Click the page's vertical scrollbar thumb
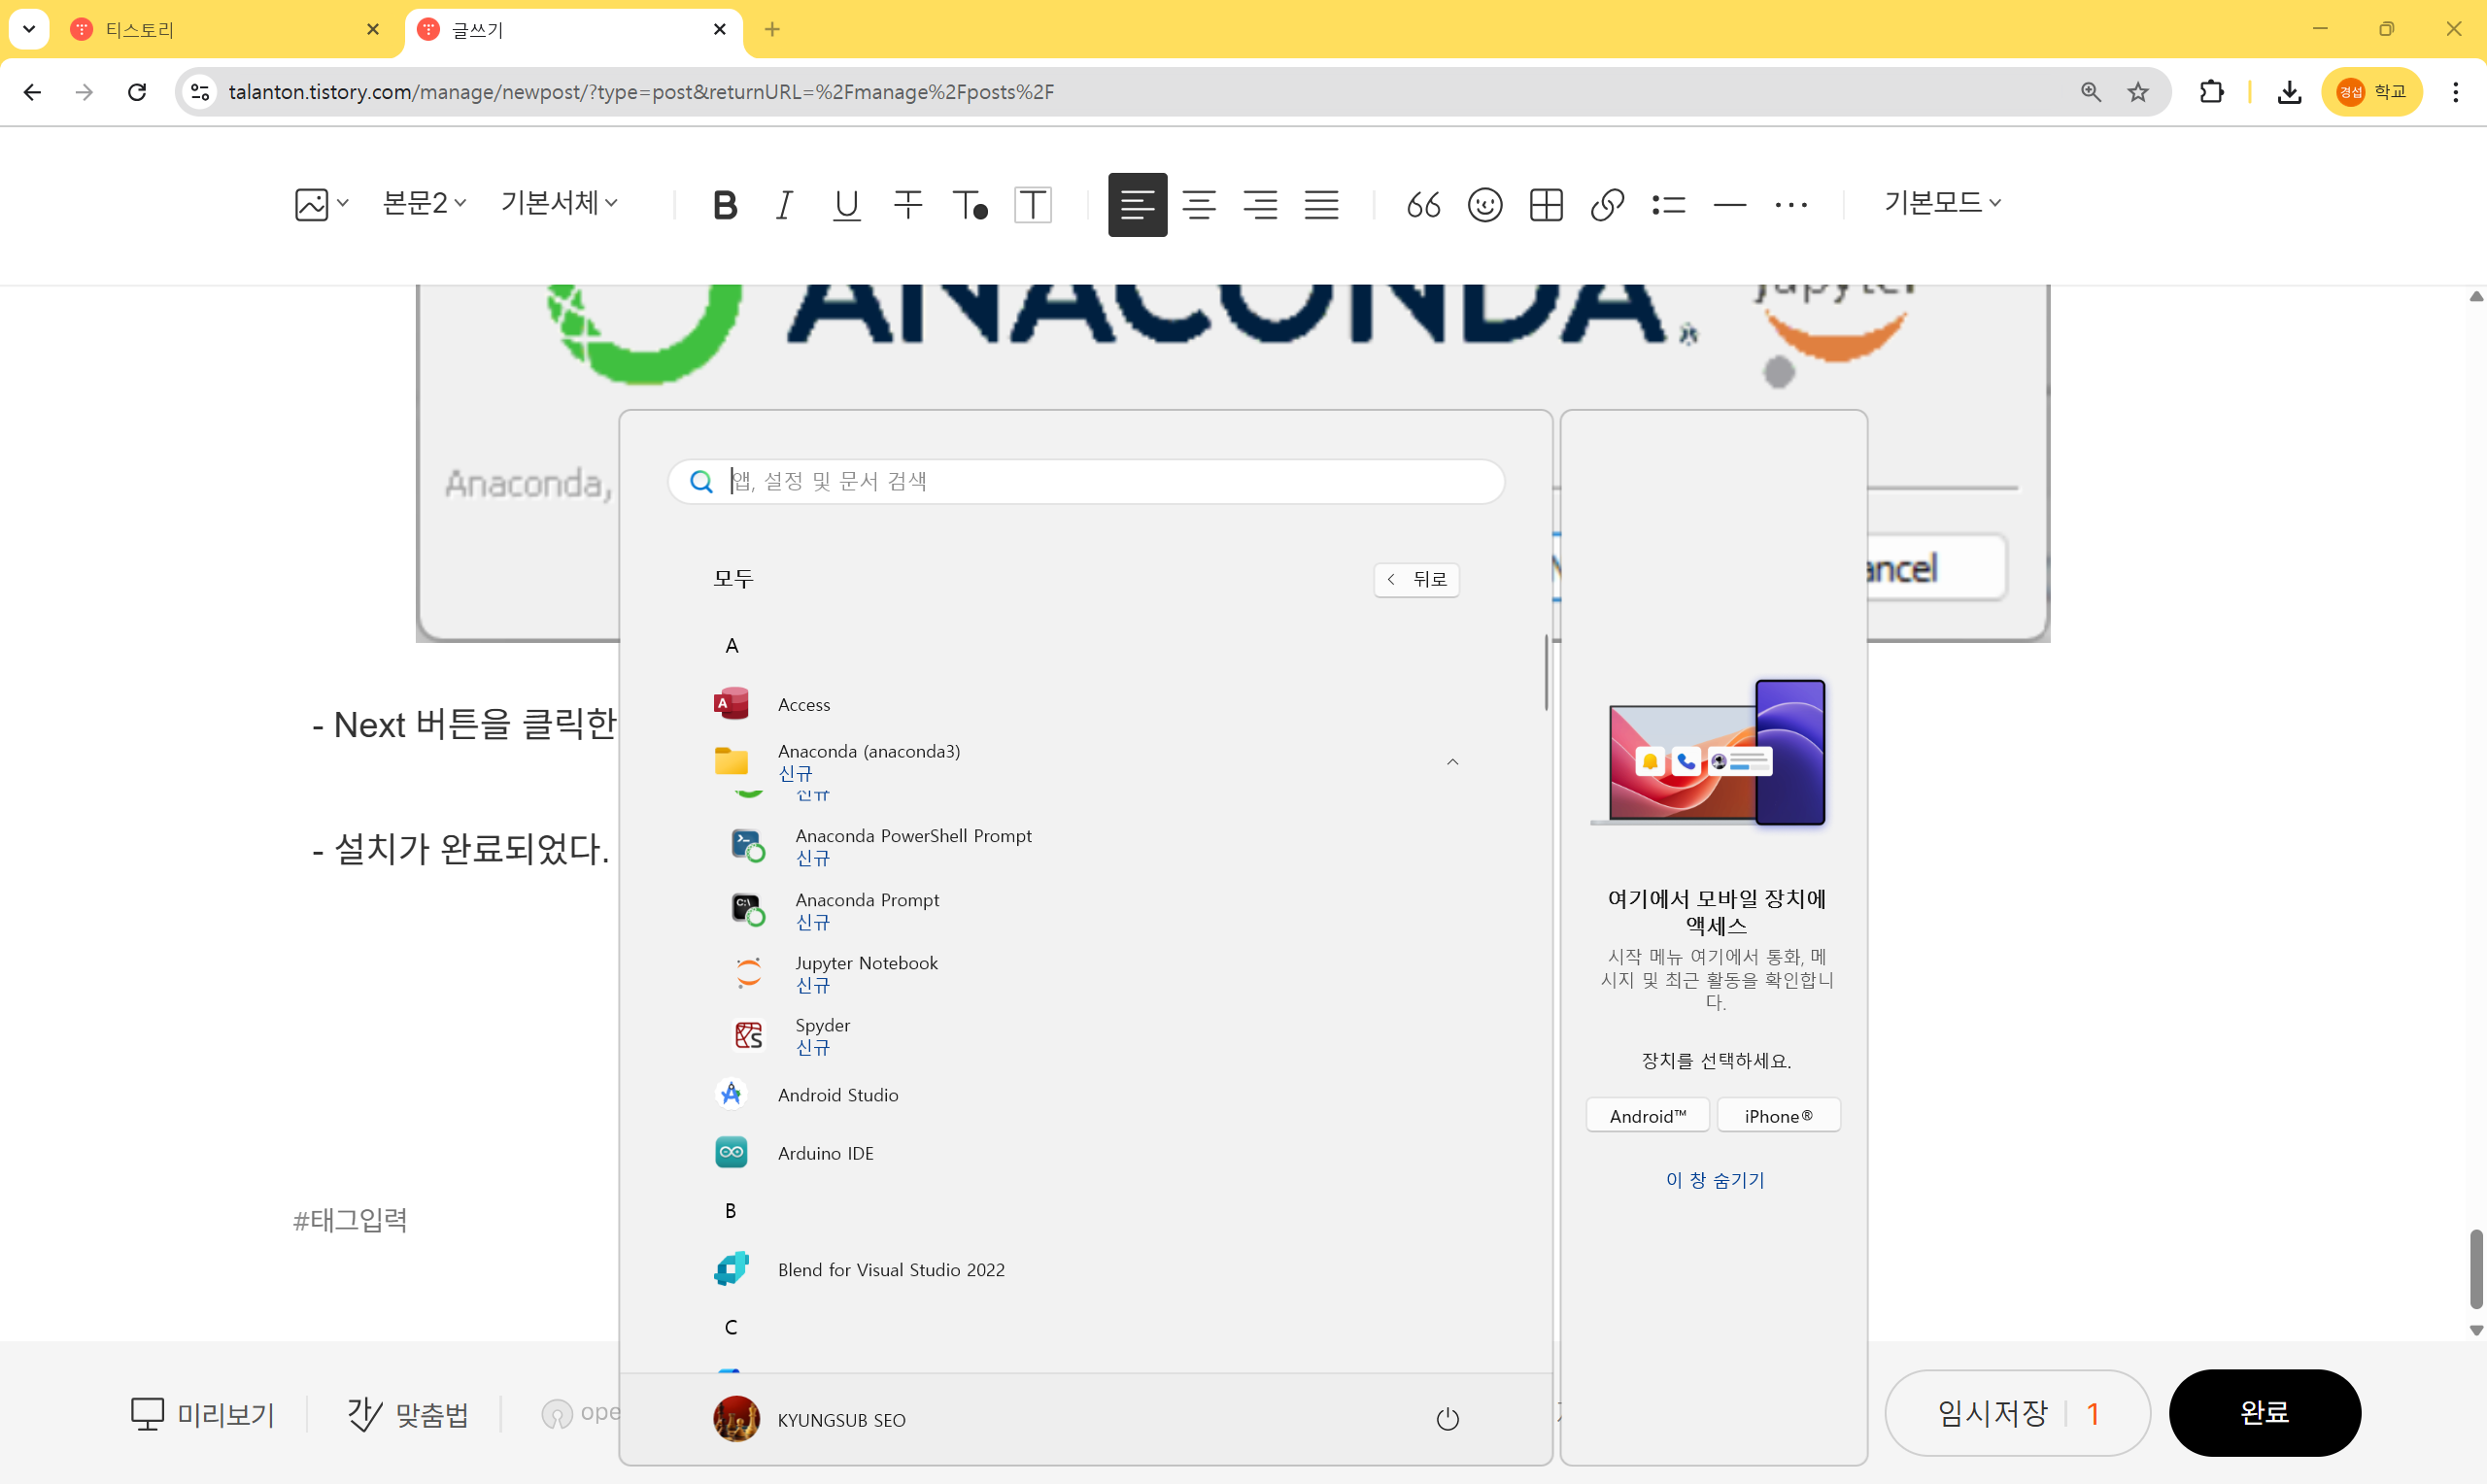2487x1484 pixels. tap(2476, 1268)
